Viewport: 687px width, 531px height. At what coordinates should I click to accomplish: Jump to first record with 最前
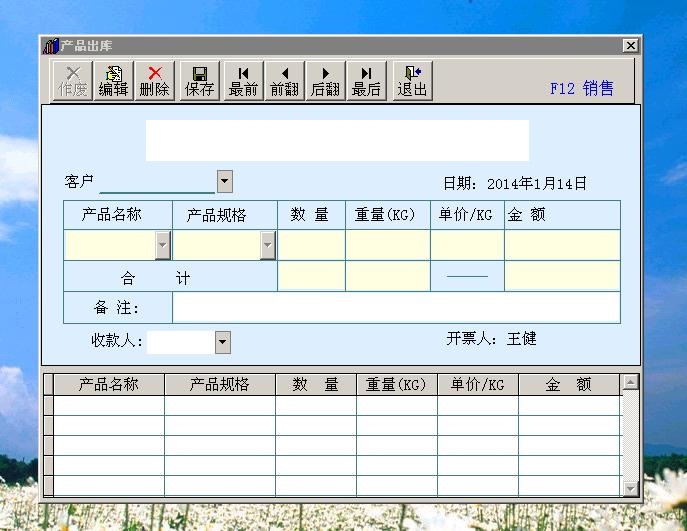coord(243,81)
